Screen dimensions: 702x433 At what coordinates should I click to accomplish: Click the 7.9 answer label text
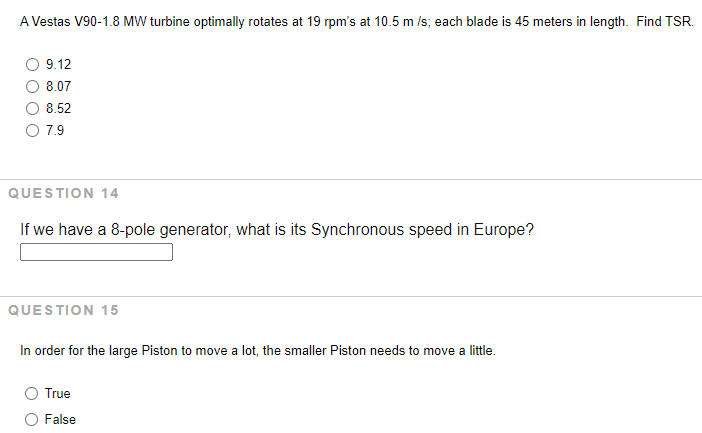(55, 130)
